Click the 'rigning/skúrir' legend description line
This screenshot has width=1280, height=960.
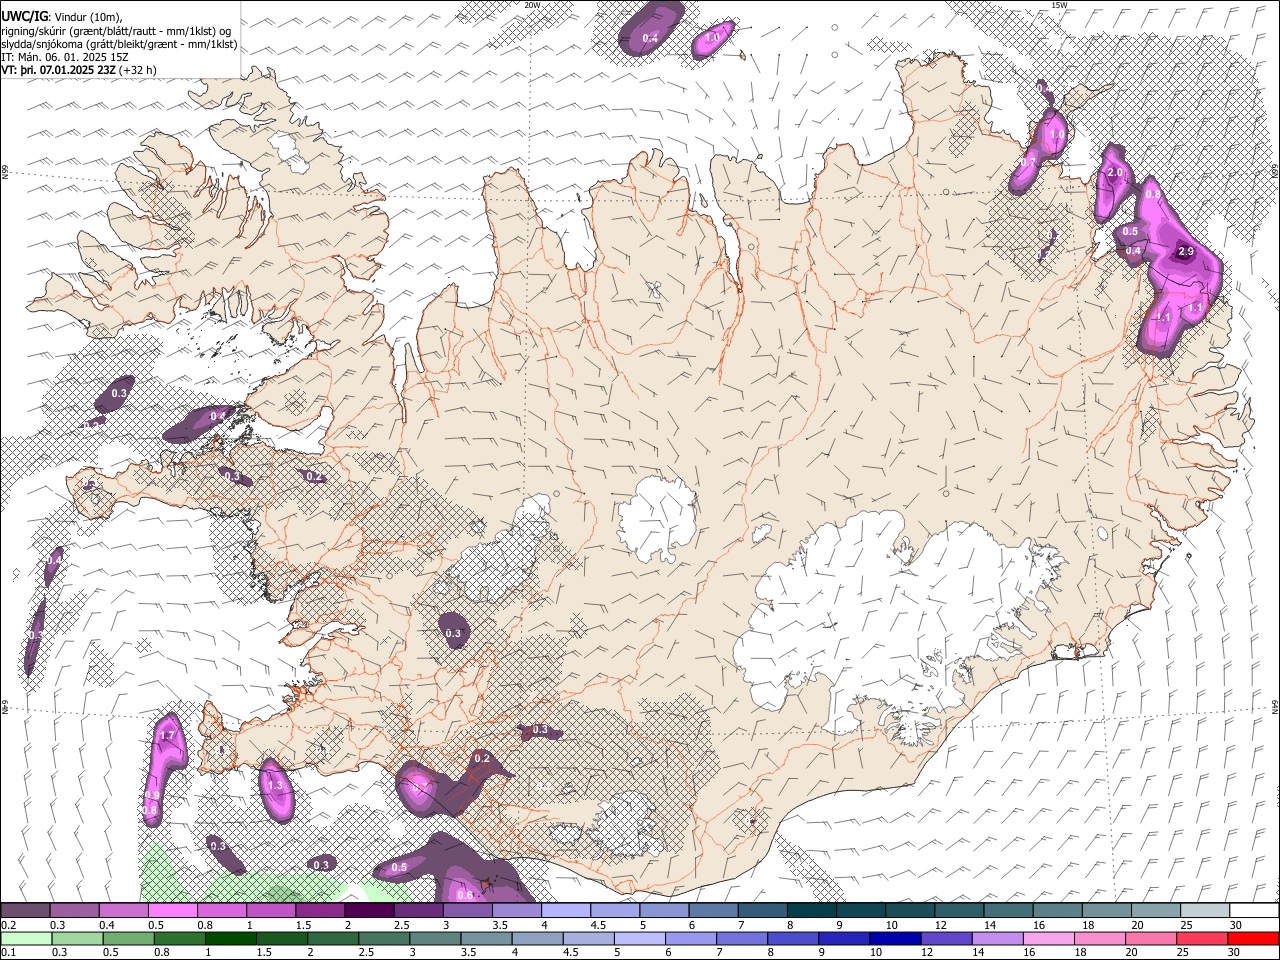(117, 31)
